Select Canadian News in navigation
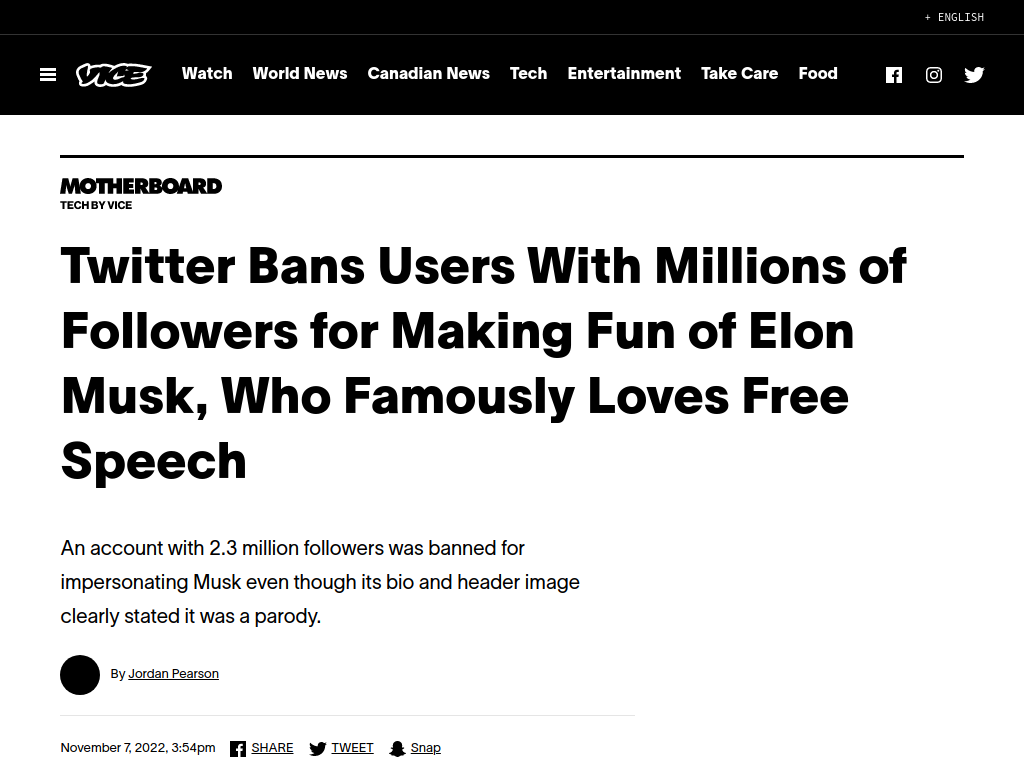 [428, 73]
